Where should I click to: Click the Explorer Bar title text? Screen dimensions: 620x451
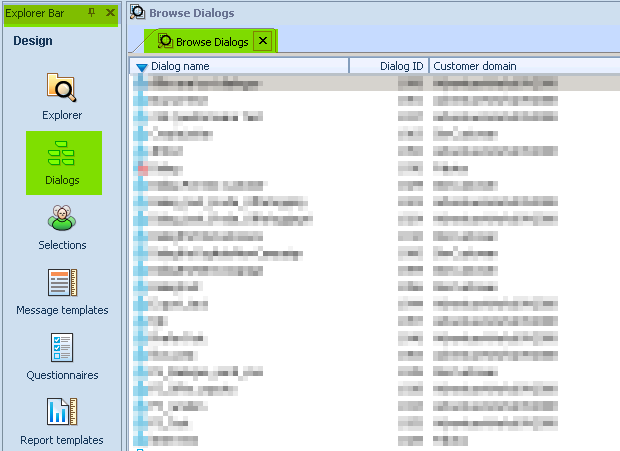pyautogui.click(x=34, y=13)
